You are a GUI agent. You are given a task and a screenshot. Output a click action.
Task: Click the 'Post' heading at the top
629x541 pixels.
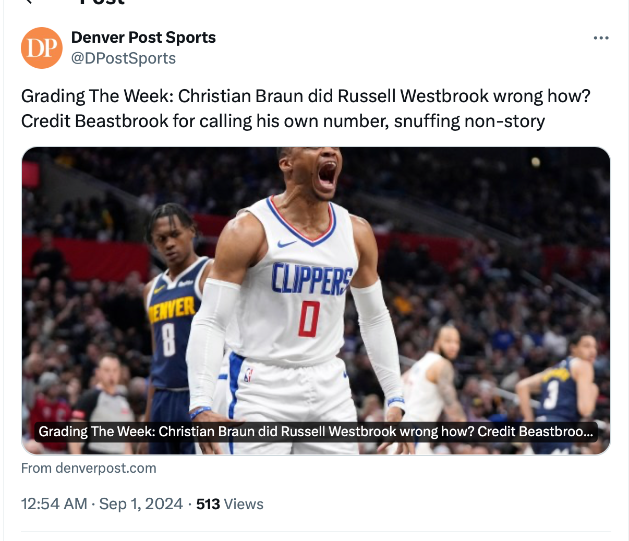coord(102,4)
